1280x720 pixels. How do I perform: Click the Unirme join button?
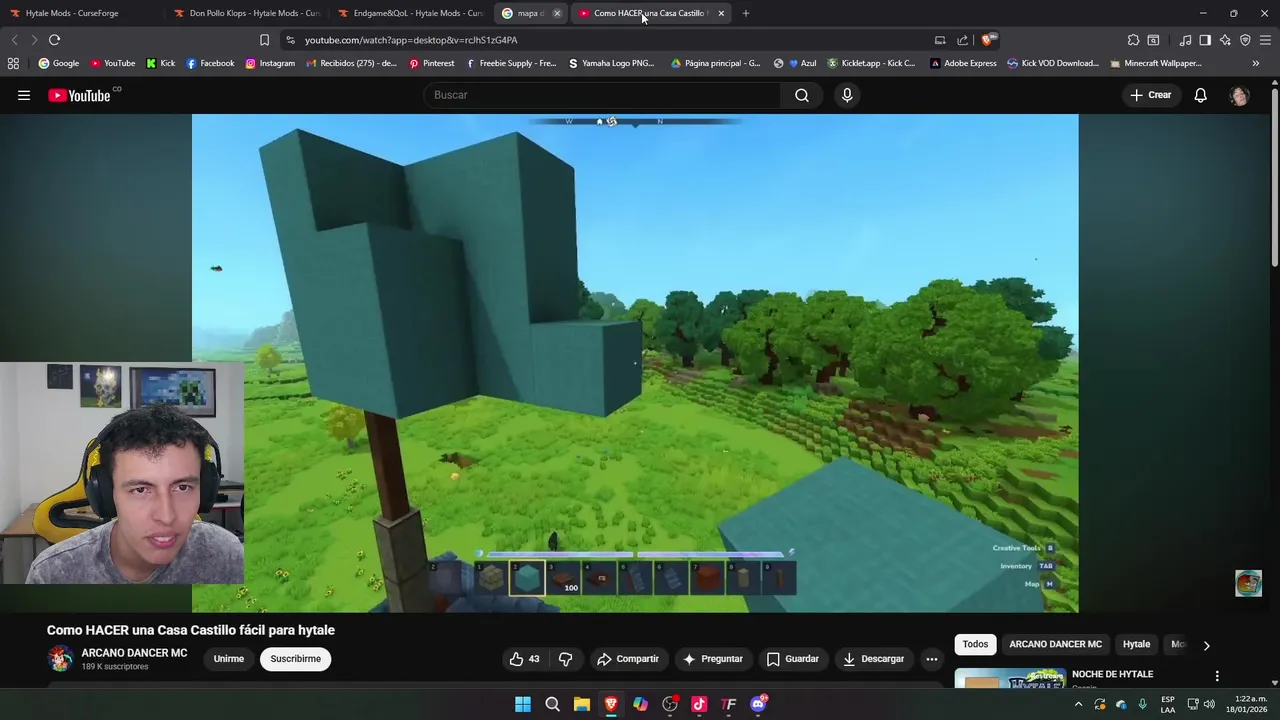[228, 659]
